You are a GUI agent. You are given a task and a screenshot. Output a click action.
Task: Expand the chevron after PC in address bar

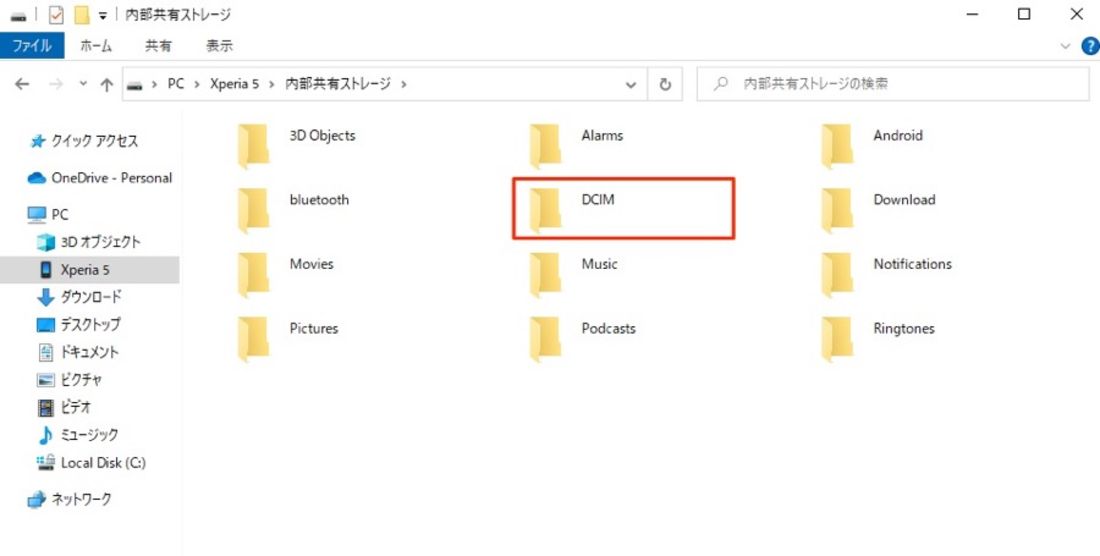[196, 84]
